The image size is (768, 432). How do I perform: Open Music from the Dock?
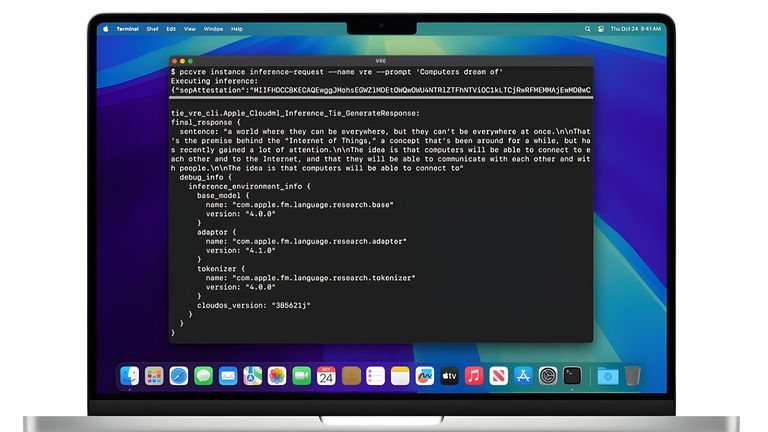pyautogui.click(x=474, y=376)
